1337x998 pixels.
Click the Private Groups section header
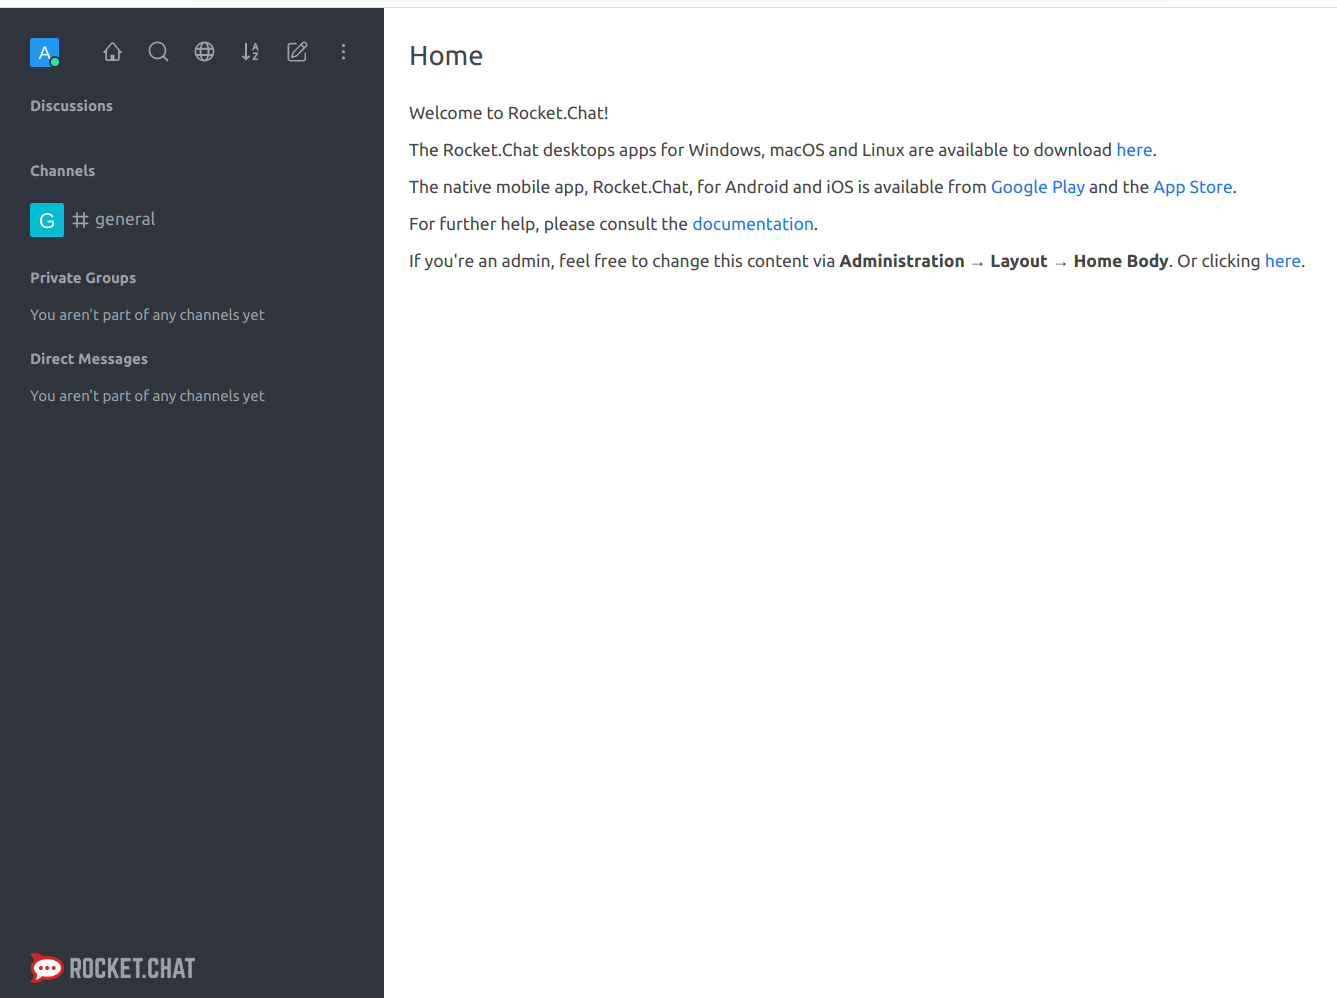(83, 278)
